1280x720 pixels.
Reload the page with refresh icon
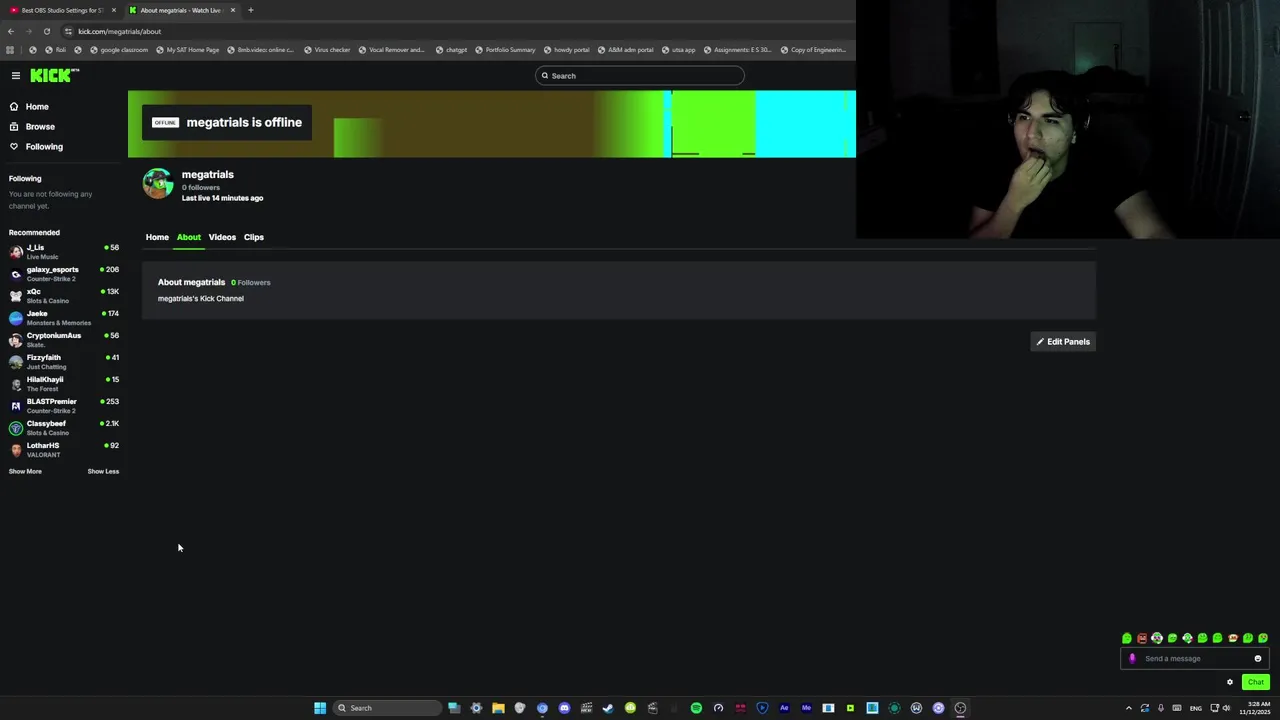(46, 31)
